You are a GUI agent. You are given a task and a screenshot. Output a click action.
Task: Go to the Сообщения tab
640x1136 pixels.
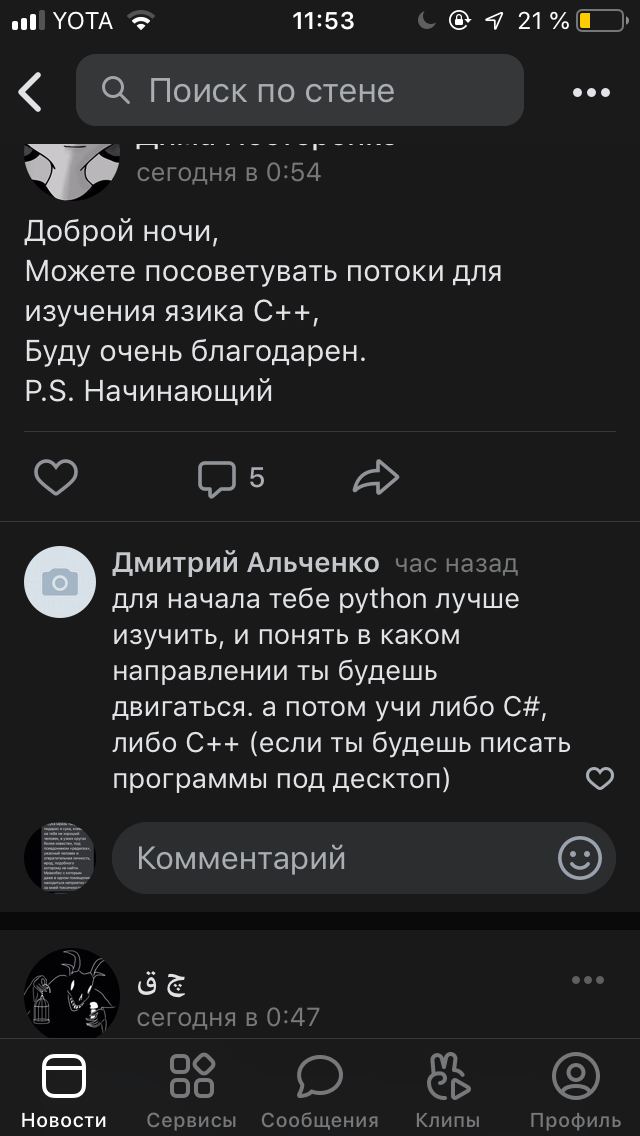320,1090
